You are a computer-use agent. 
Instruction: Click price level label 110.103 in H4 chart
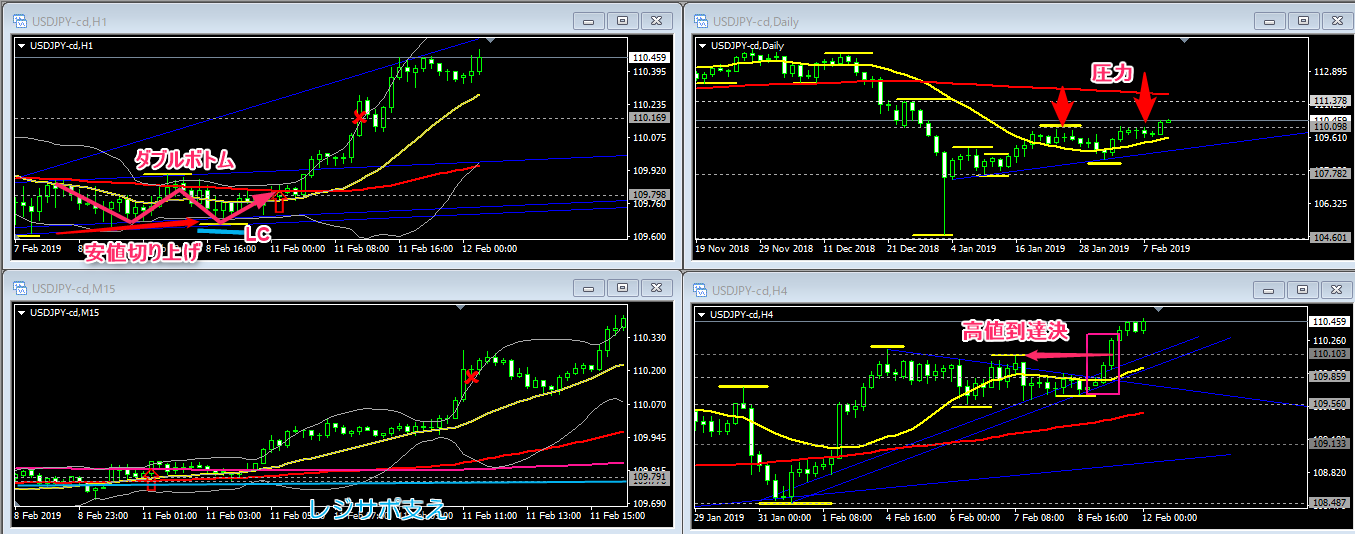pos(1330,353)
